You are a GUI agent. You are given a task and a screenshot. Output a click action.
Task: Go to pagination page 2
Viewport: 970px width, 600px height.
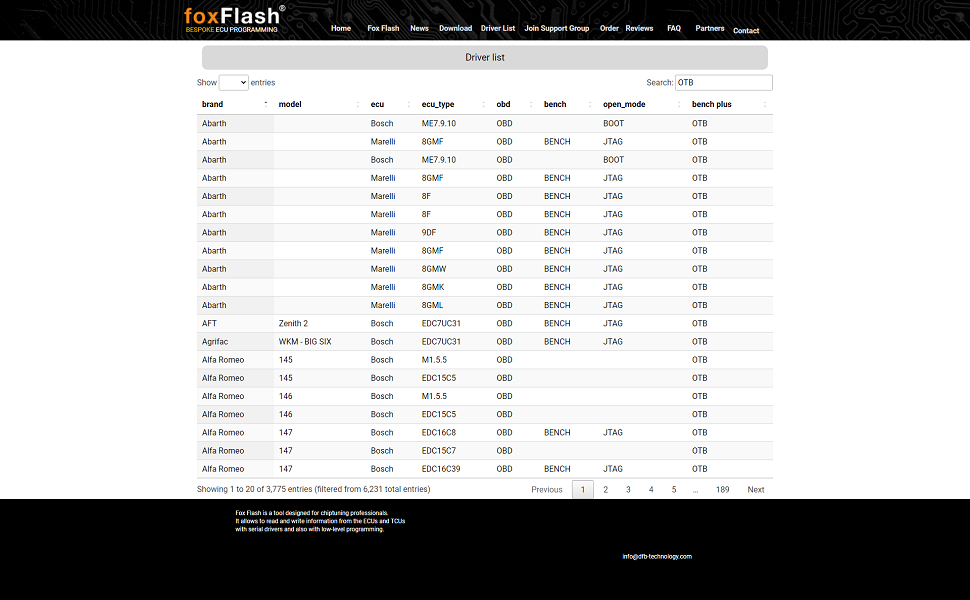tap(606, 489)
